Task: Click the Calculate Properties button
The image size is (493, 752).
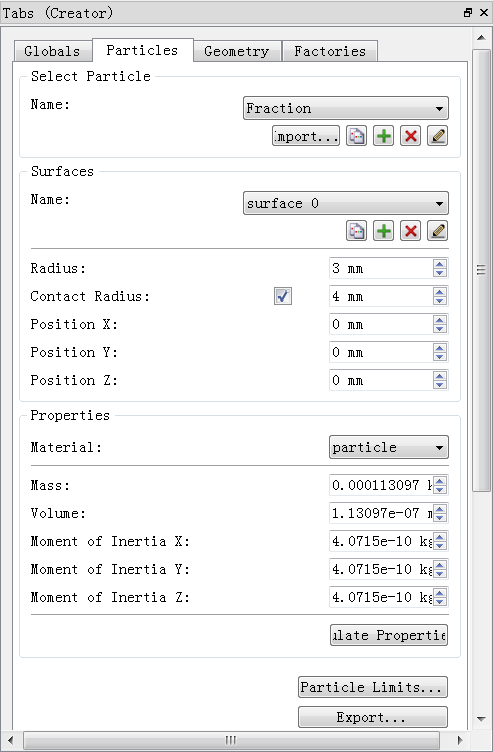Action: pos(389,635)
